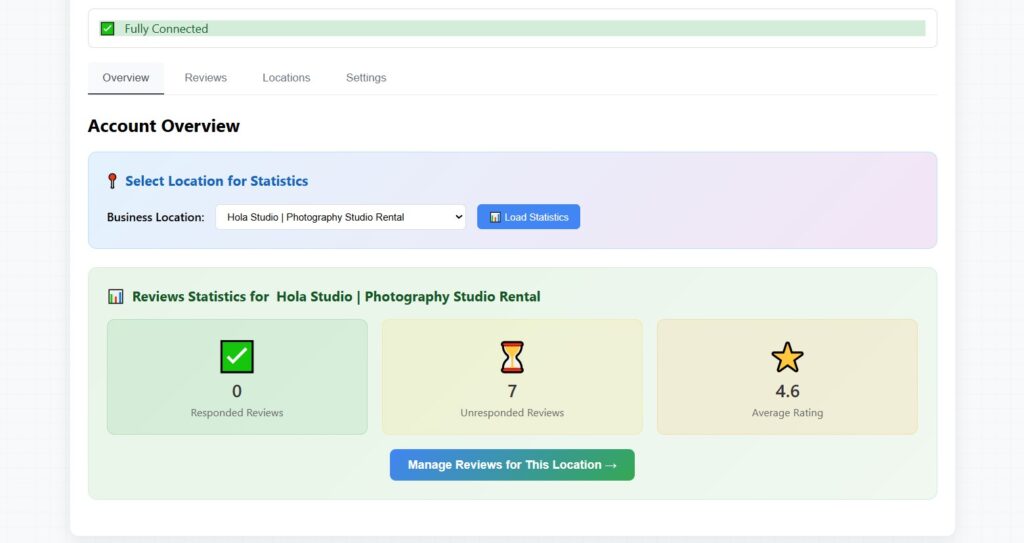Click the green checkmark beside Fully Connected

coord(108,29)
